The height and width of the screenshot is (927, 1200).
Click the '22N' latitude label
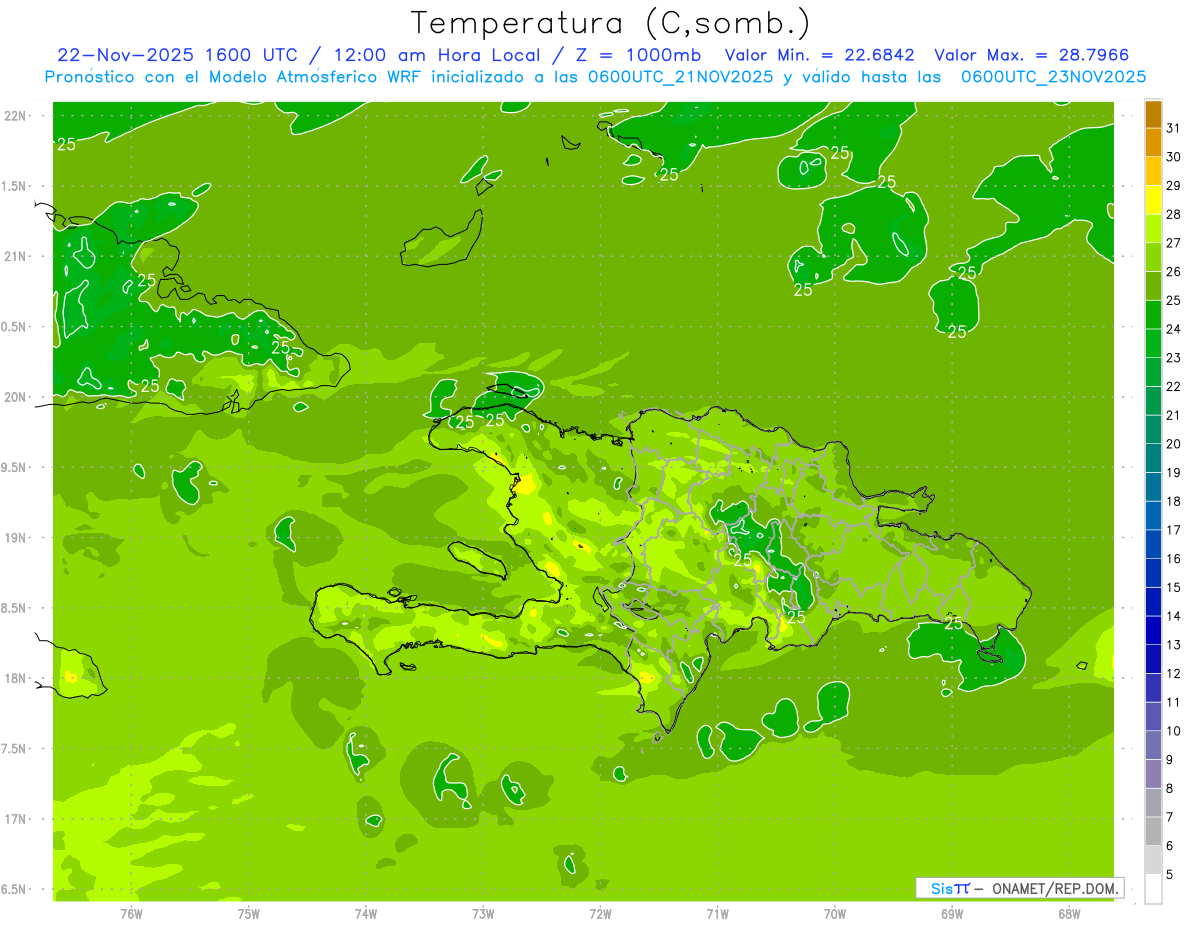click(14, 116)
